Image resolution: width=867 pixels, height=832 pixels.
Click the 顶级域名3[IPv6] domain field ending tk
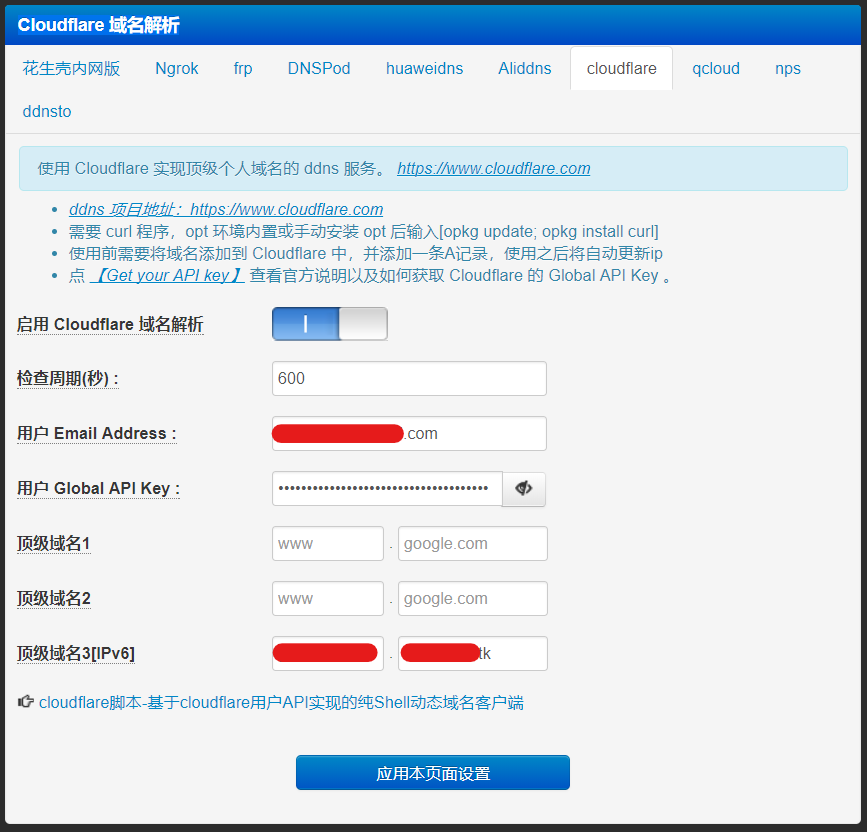(473, 653)
